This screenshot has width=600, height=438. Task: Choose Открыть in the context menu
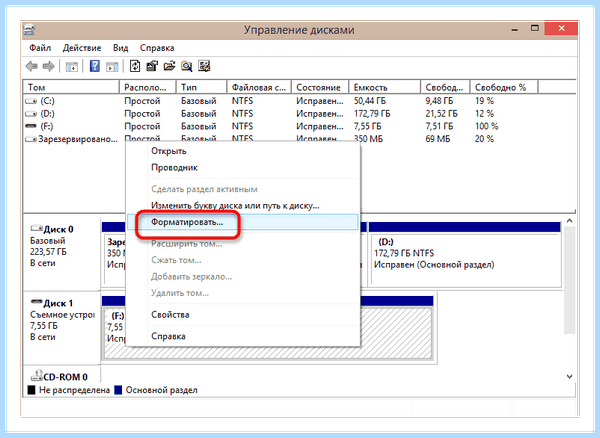(x=243, y=151)
